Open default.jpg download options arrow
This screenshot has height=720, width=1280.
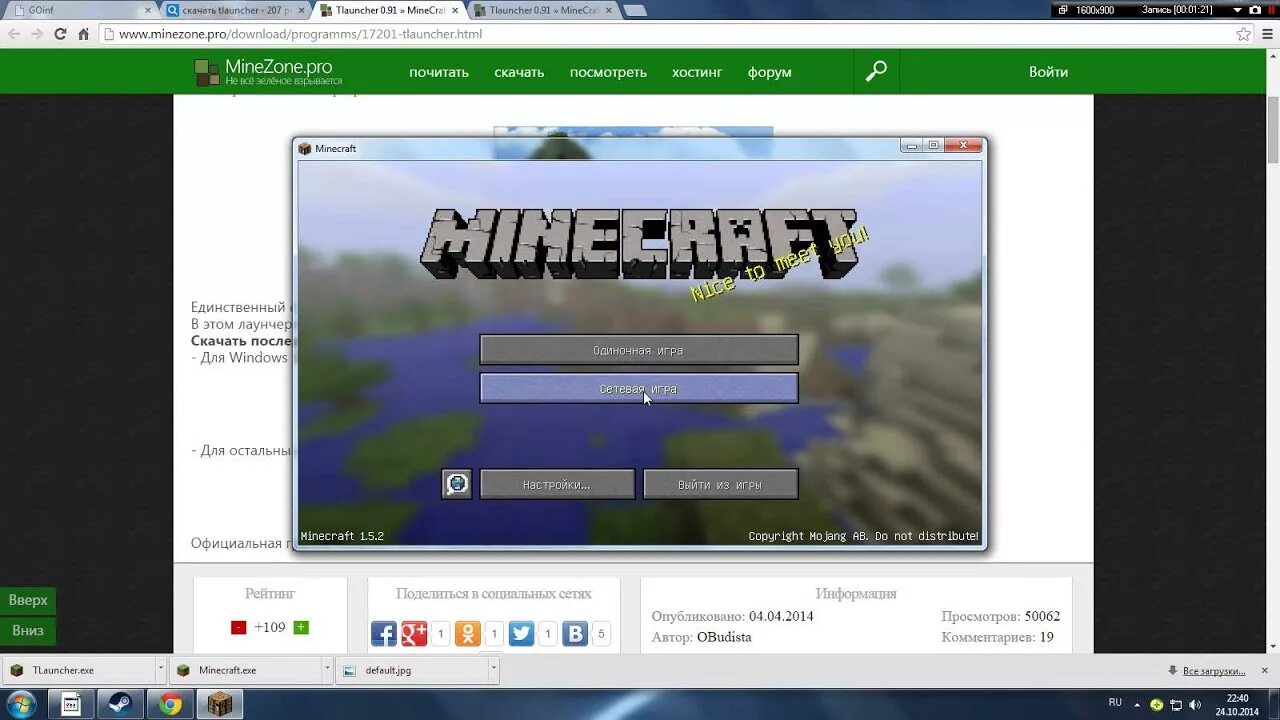coord(493,670)
